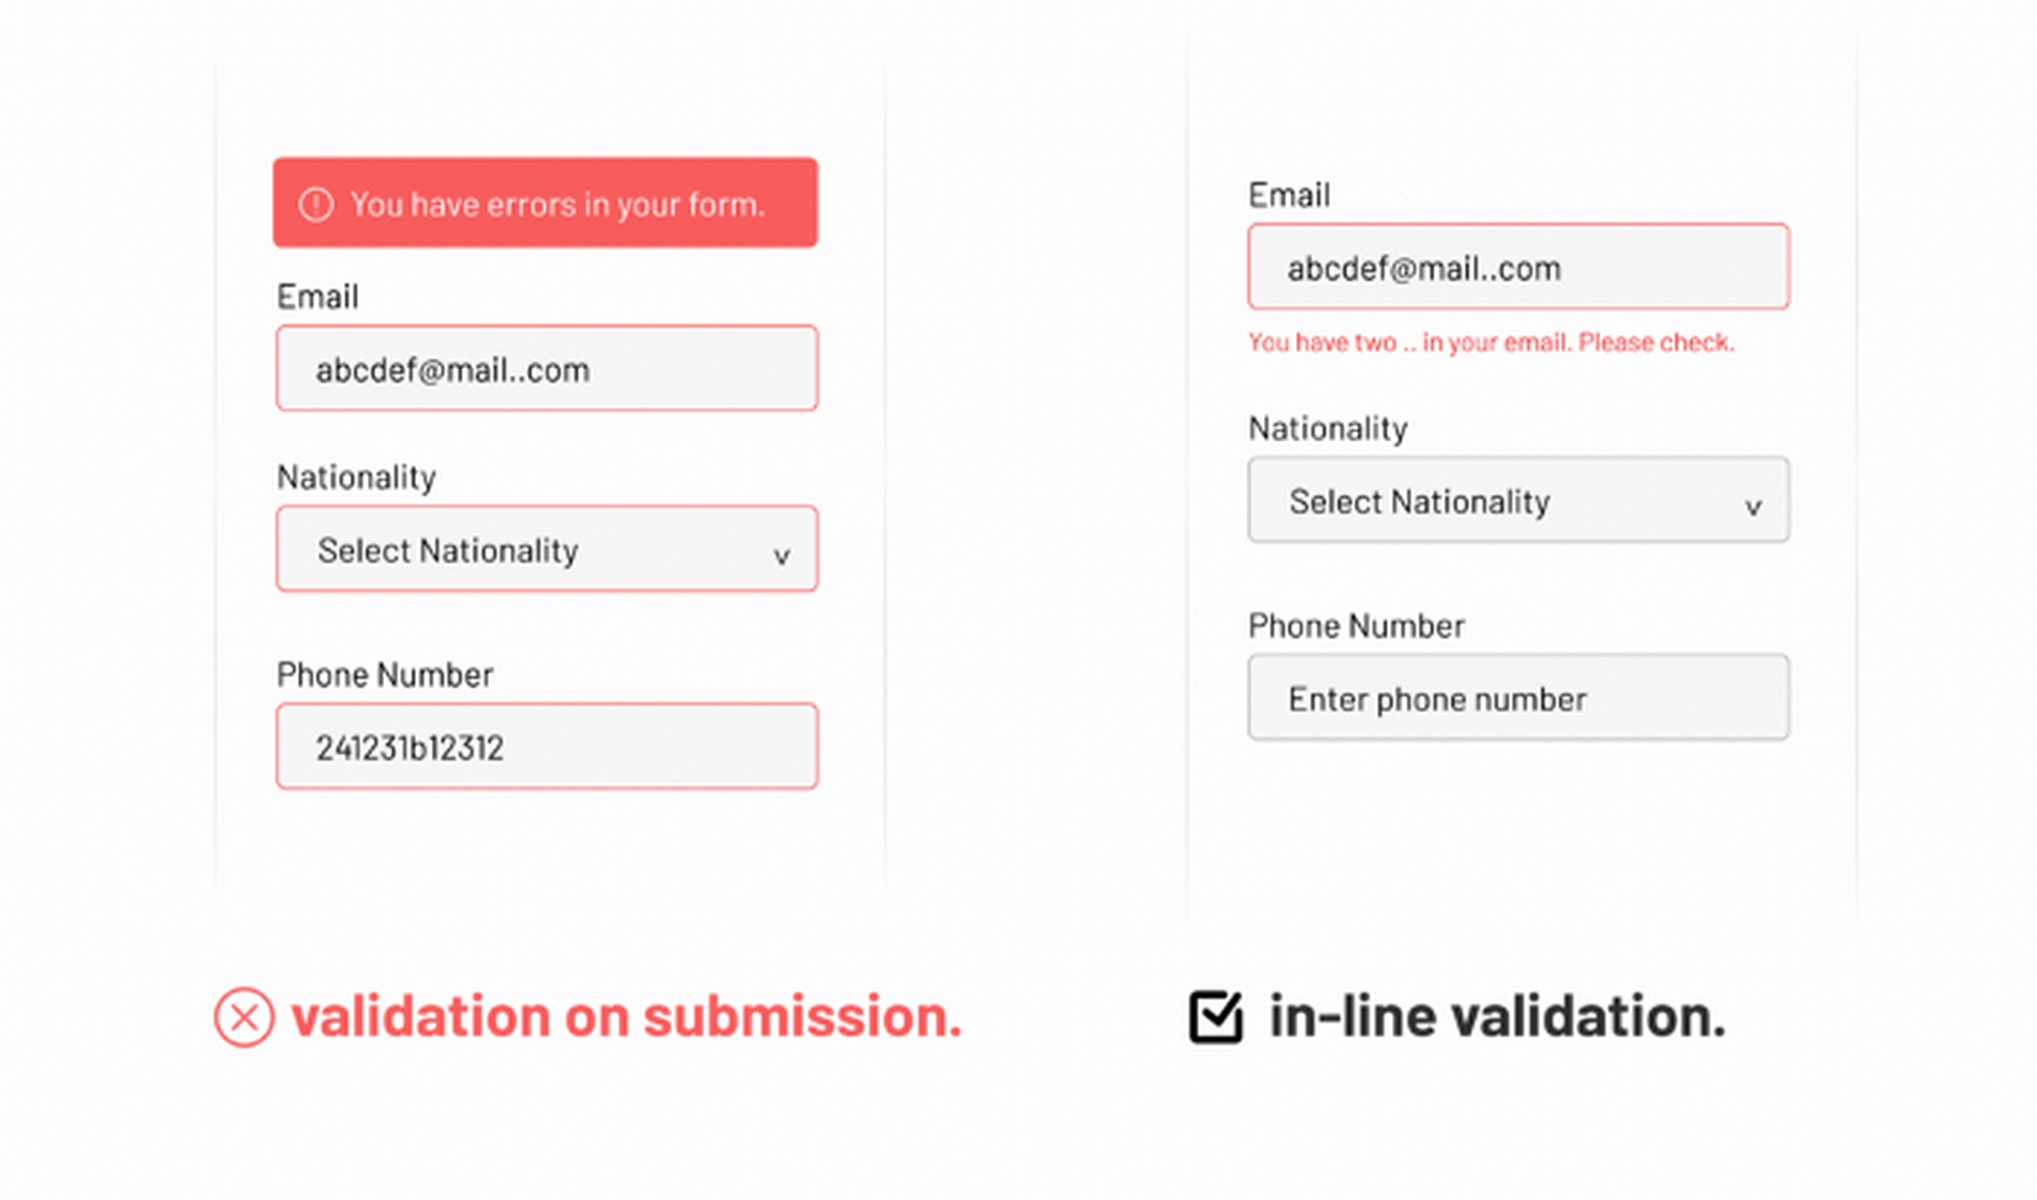Click the Select Nationality text in the red-bordered dropdown
The height and width of the screenshot is (1200, 2037).
tap(448, 551)
